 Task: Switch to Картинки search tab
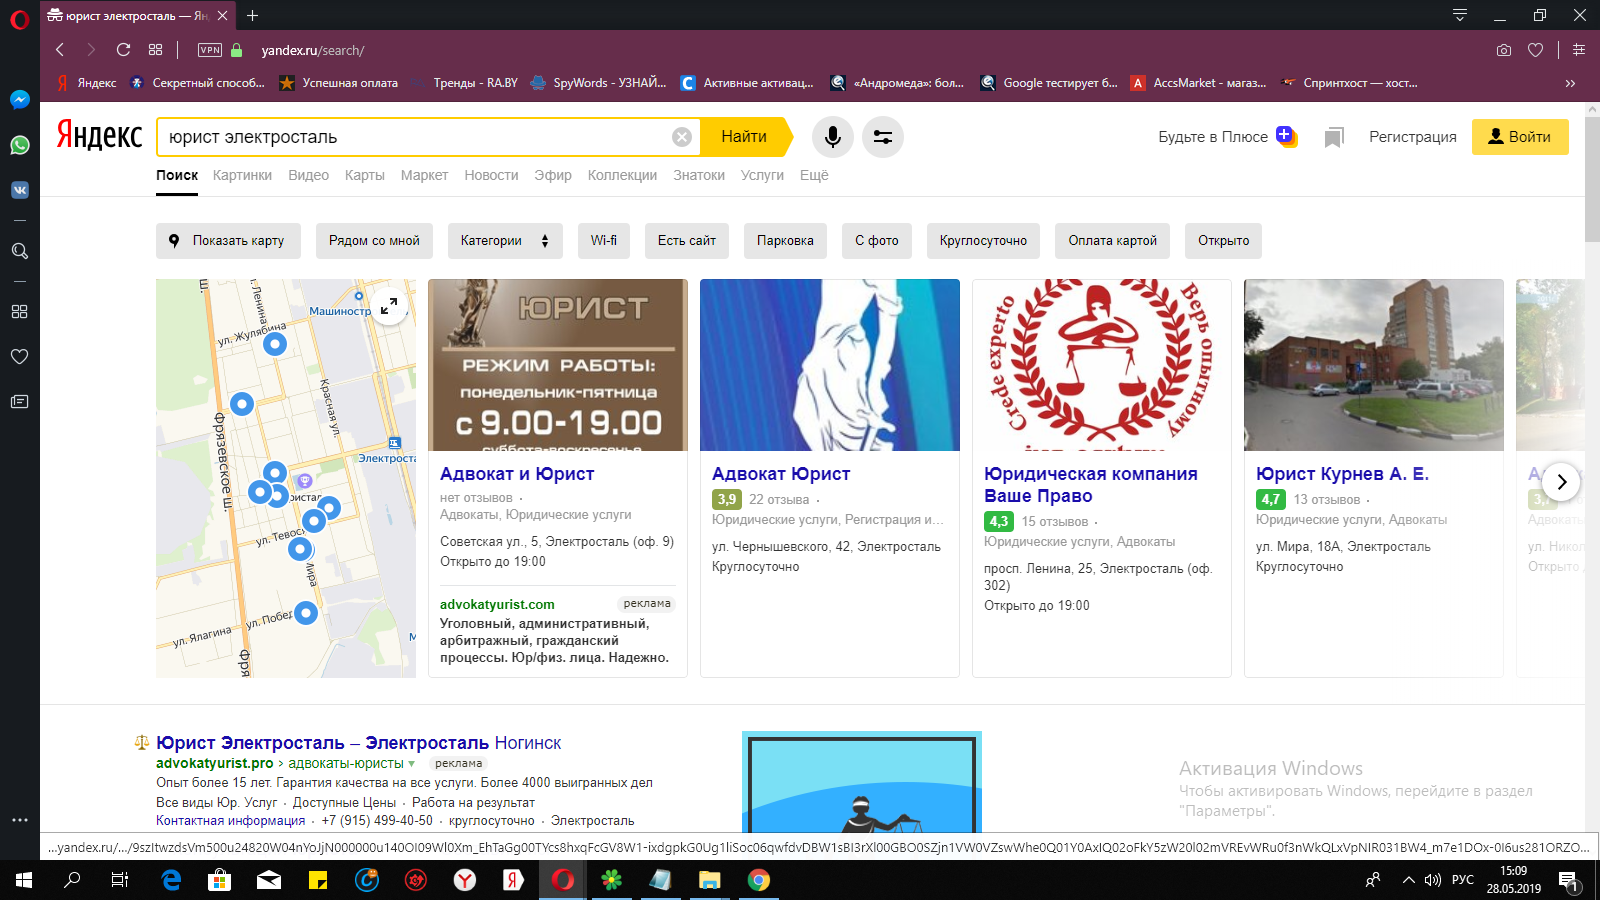(242, 175)
